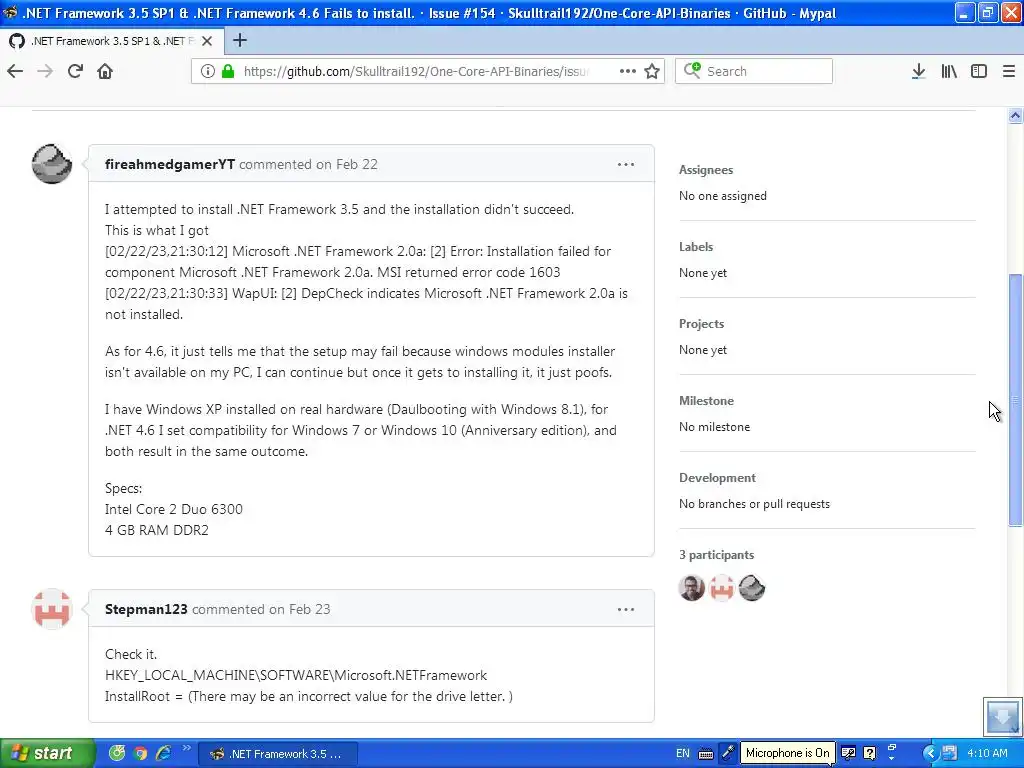This screenshot has width=1024, height=768.
Task: Click the floating download arrow button
Action: (1002, 716)
